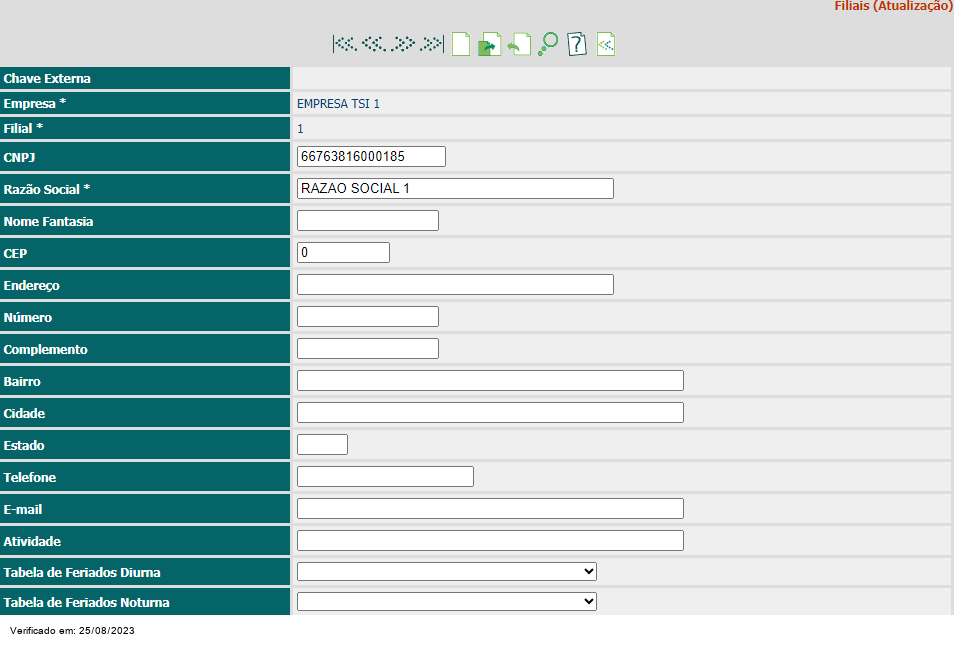
Task: Focus the Cidade input field
Action: coord(490,412)
